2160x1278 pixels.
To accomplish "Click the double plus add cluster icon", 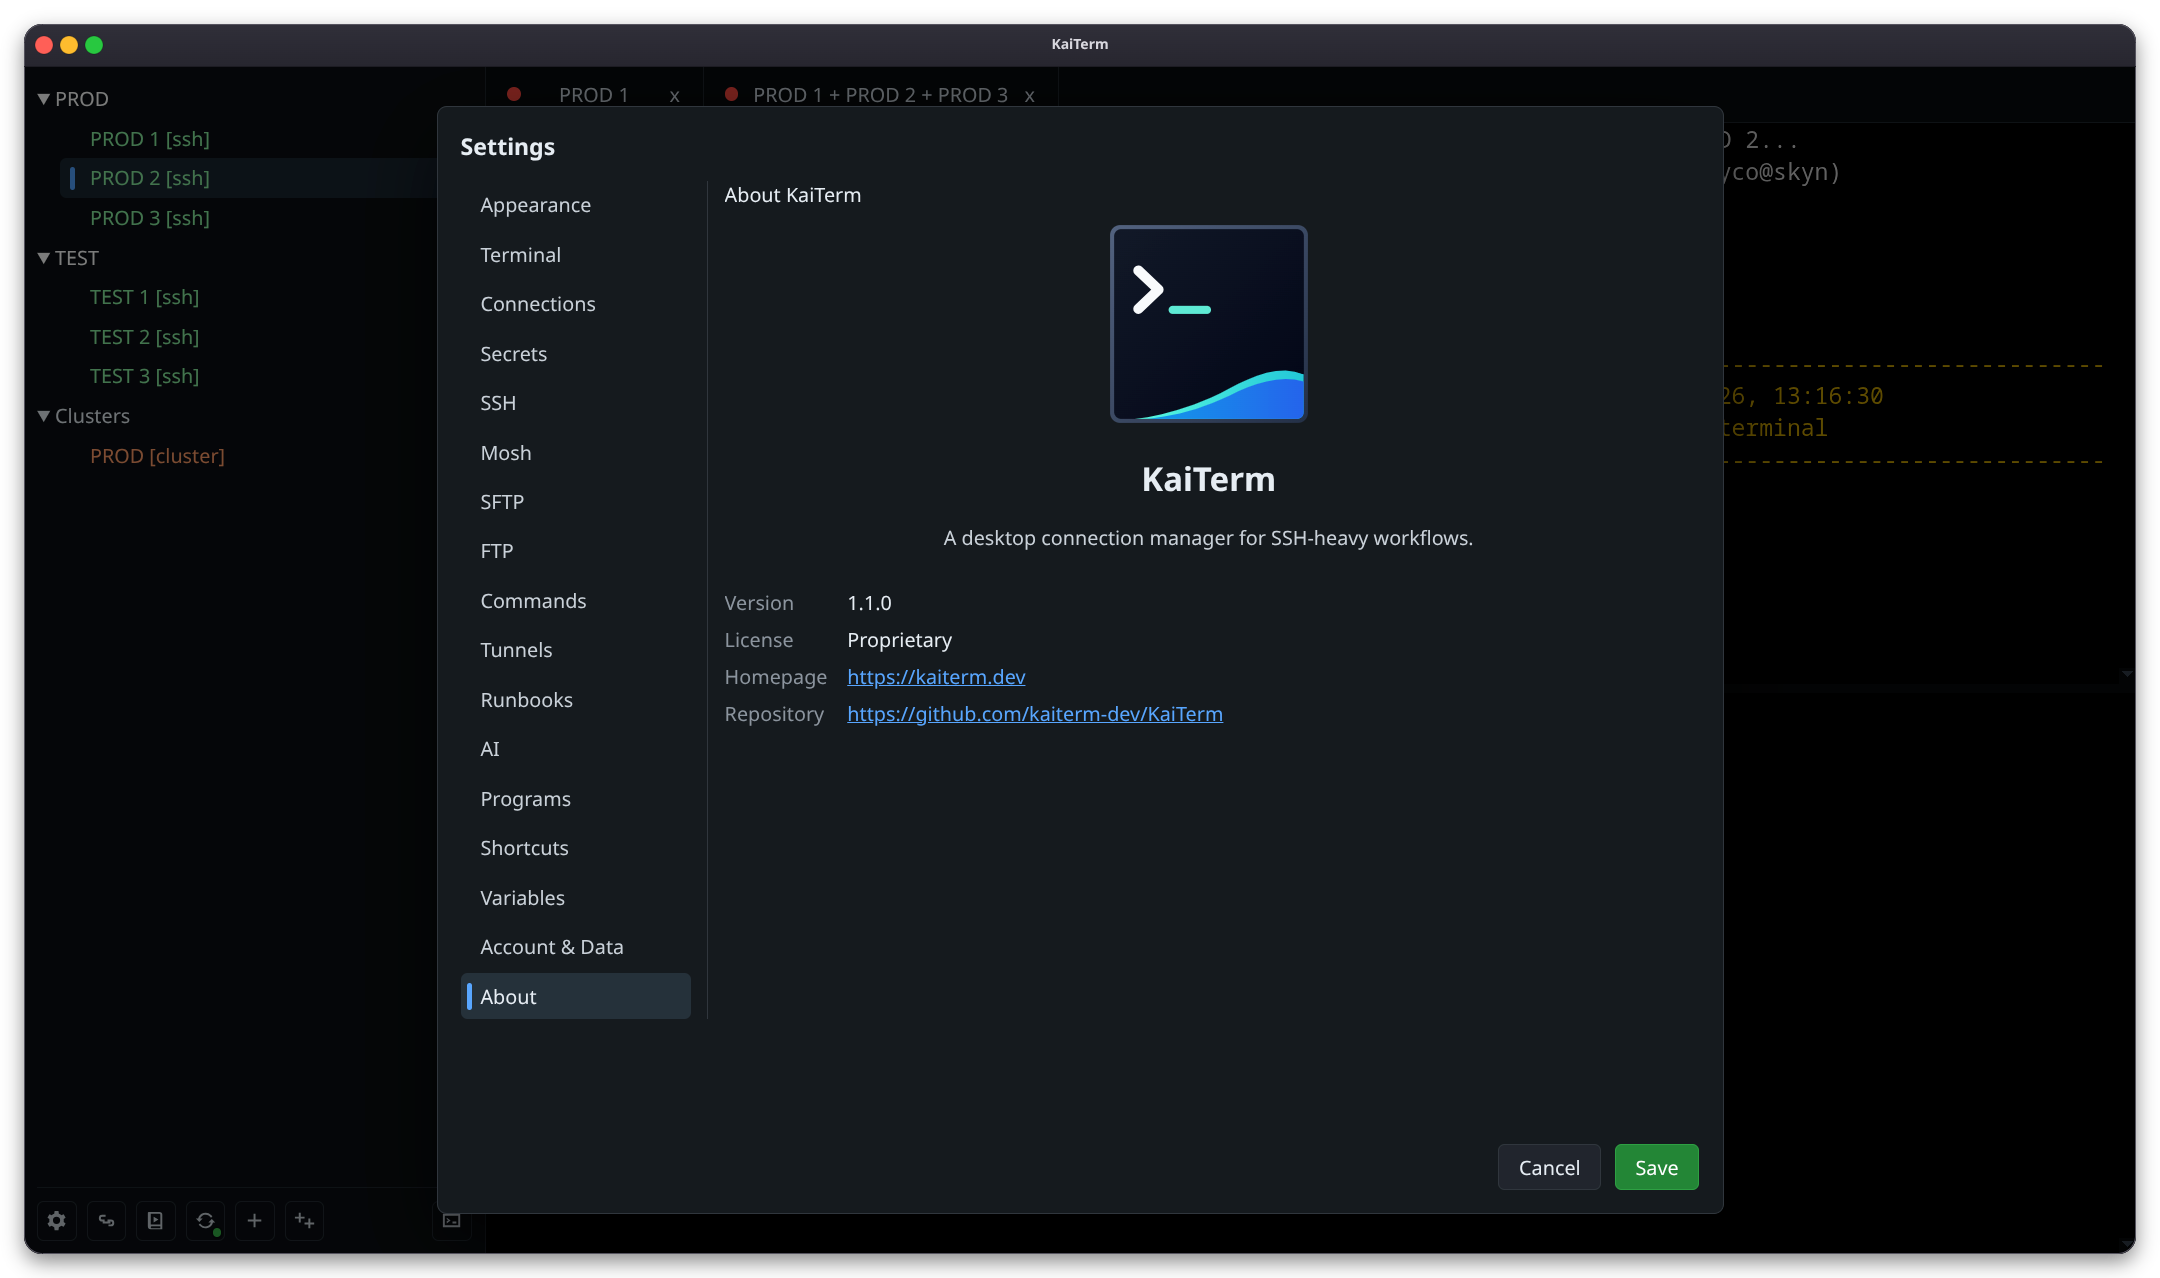I will (x=304, y=1220).
